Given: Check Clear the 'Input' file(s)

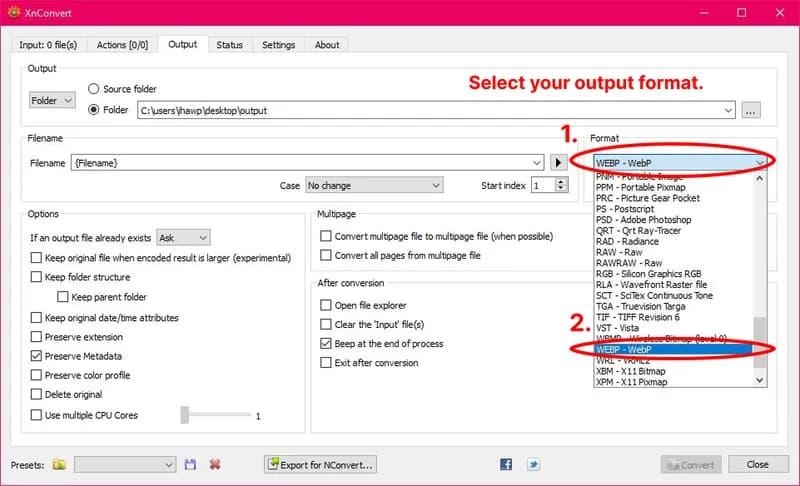Looking at the screenshot, I should [x=326, y=324].
